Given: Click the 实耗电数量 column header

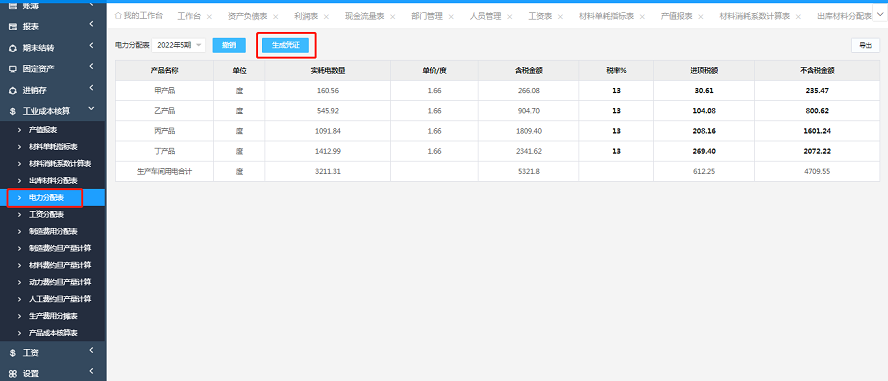Looking at the screenshot, I should tap(328, 71).
